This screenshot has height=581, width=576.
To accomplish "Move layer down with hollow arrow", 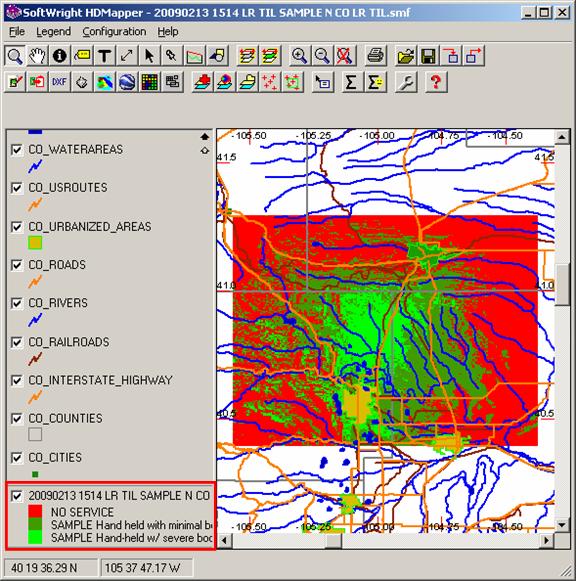I will pyautogui.click(x=205, y=150).
